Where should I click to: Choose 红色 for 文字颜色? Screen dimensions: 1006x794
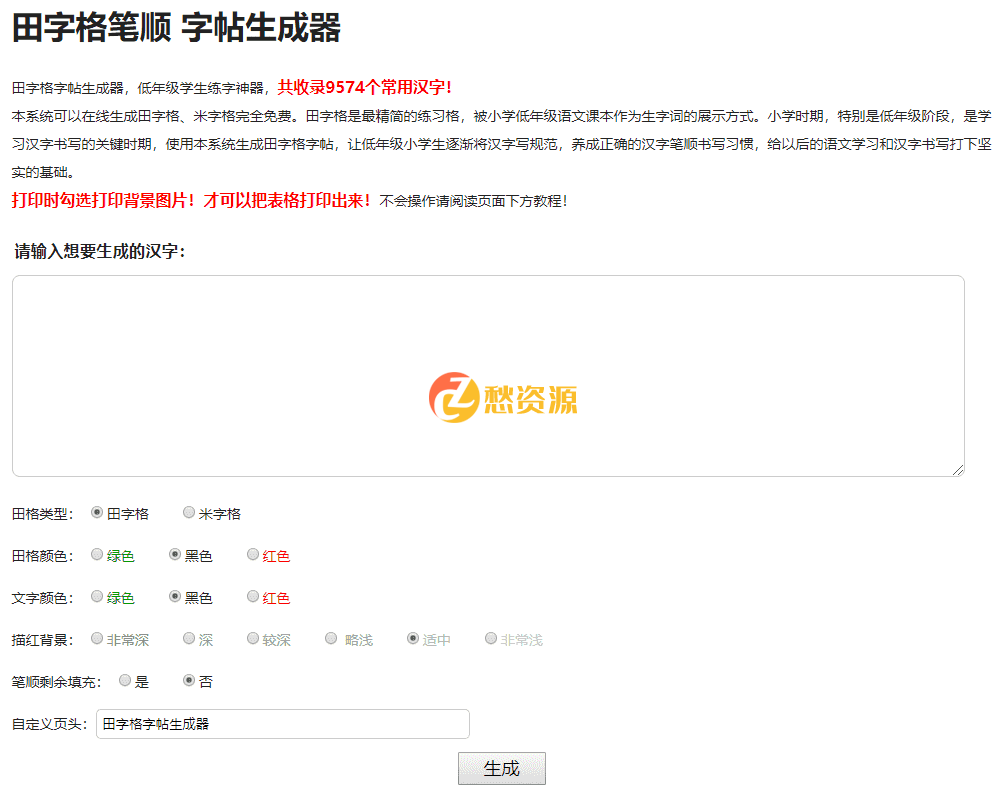pyautogui.click(x=252, y=595)
